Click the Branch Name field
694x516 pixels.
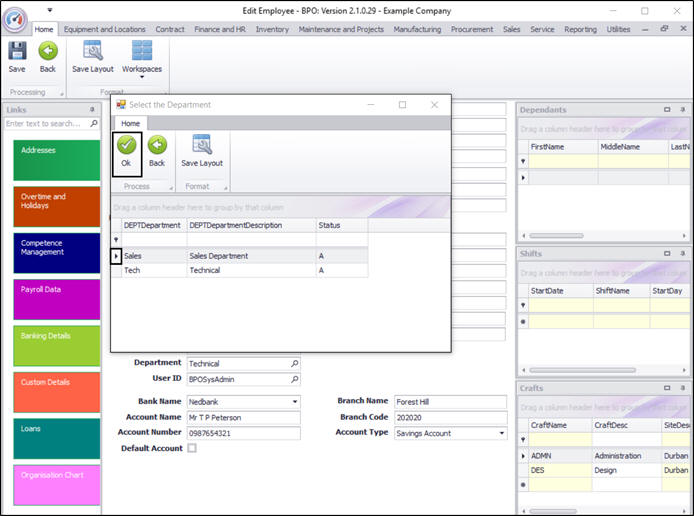pos(450,402)
